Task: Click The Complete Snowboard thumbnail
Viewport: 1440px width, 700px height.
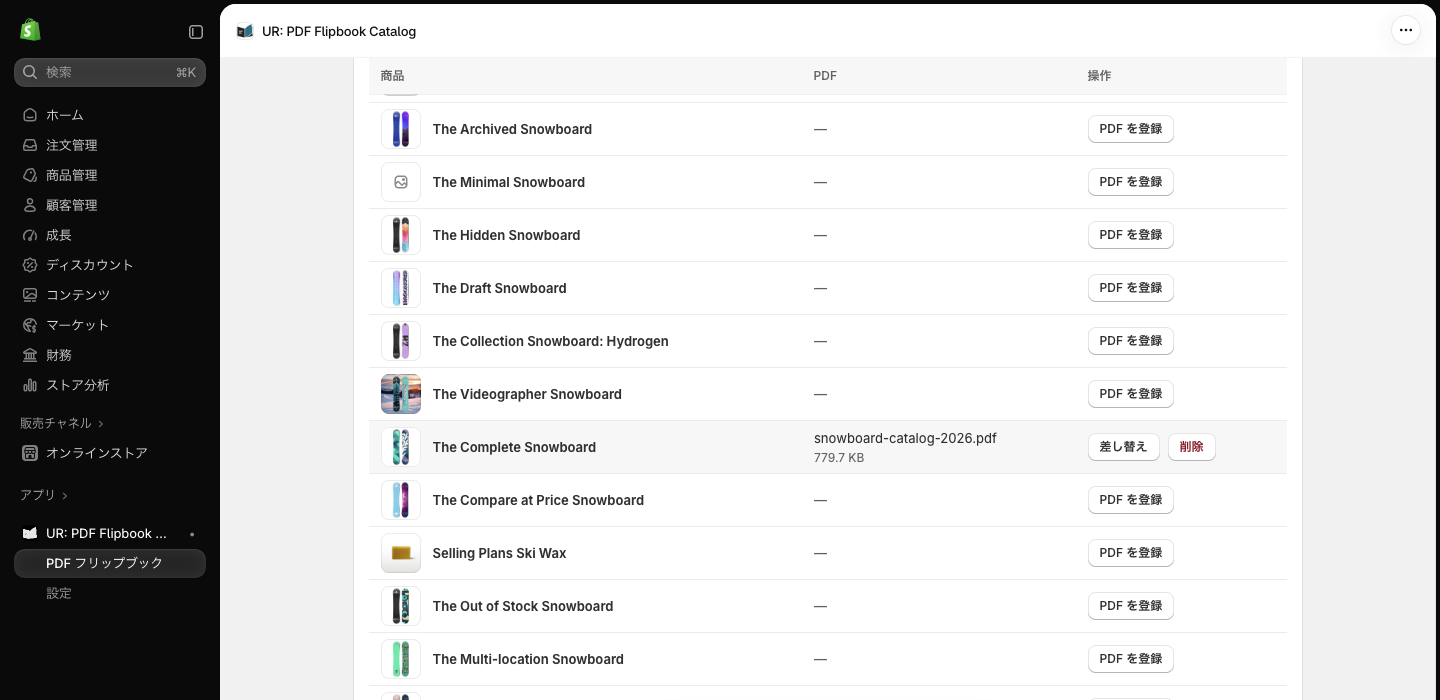Action: 401,447
